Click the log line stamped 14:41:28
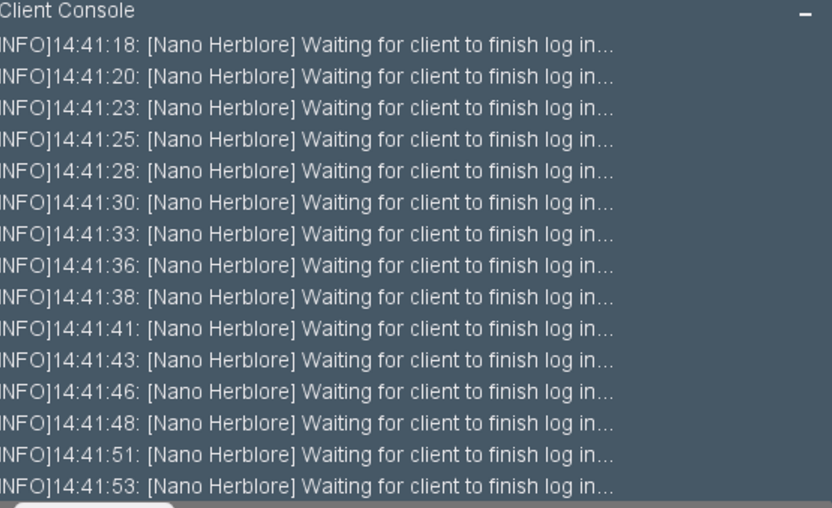This screenshot has width=832, height=508. tap(307, 171)
